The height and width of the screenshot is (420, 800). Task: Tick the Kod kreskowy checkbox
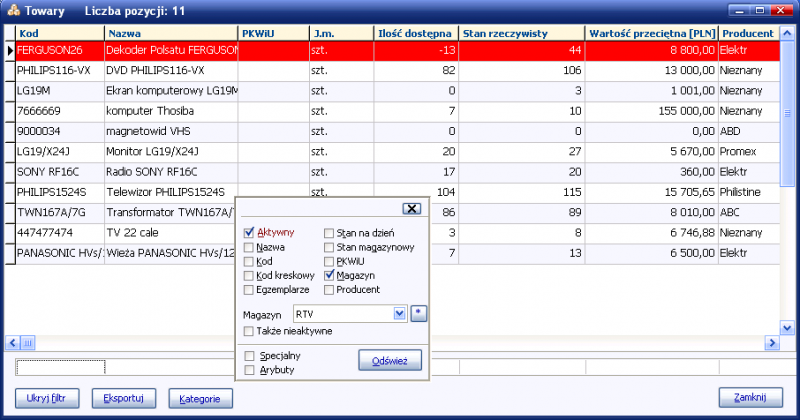(248, 276)
